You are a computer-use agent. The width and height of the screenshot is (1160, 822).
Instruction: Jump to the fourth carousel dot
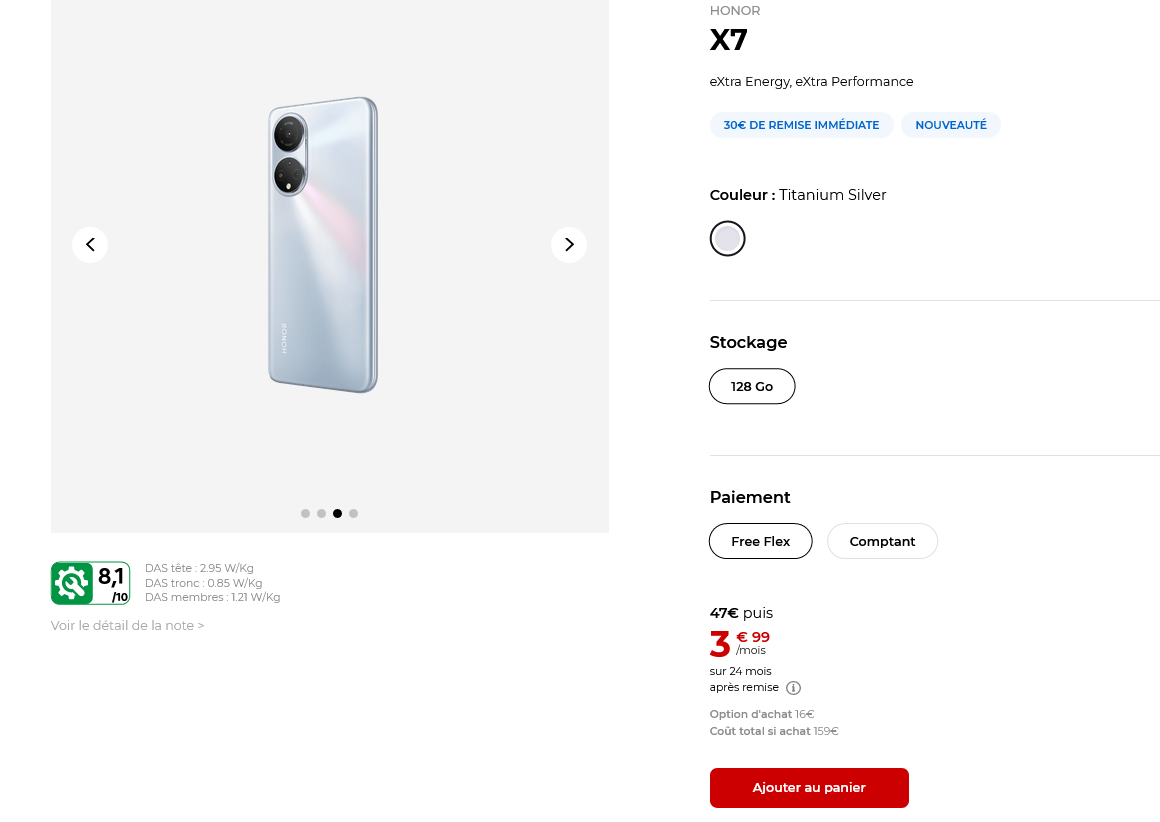pyautogui.click(x=353, y=513)
